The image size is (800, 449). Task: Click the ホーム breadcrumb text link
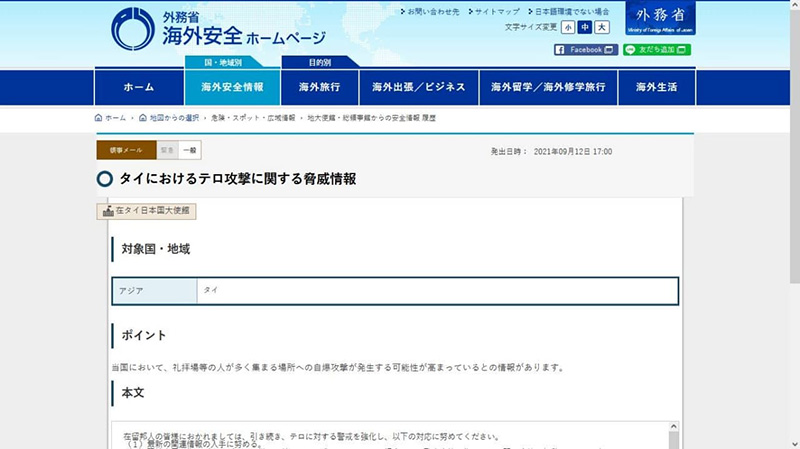pos(116,118)
